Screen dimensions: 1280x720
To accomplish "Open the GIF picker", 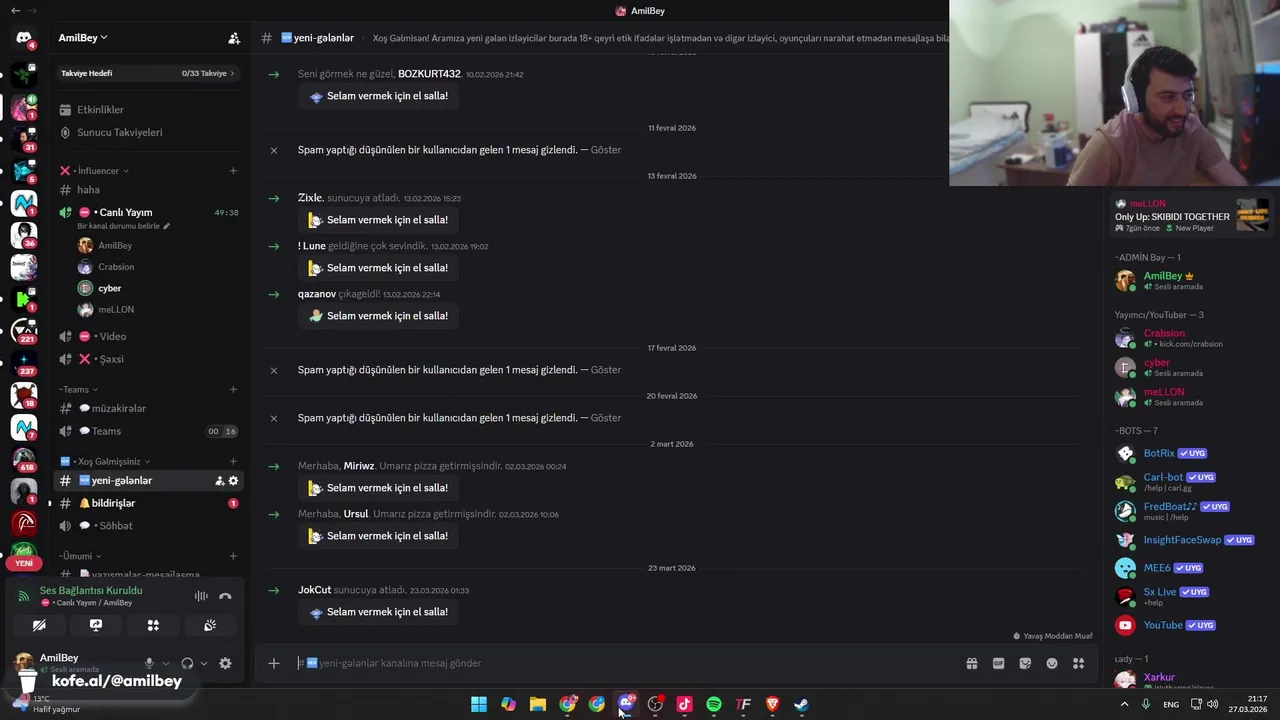I will [x=998, y=663].
